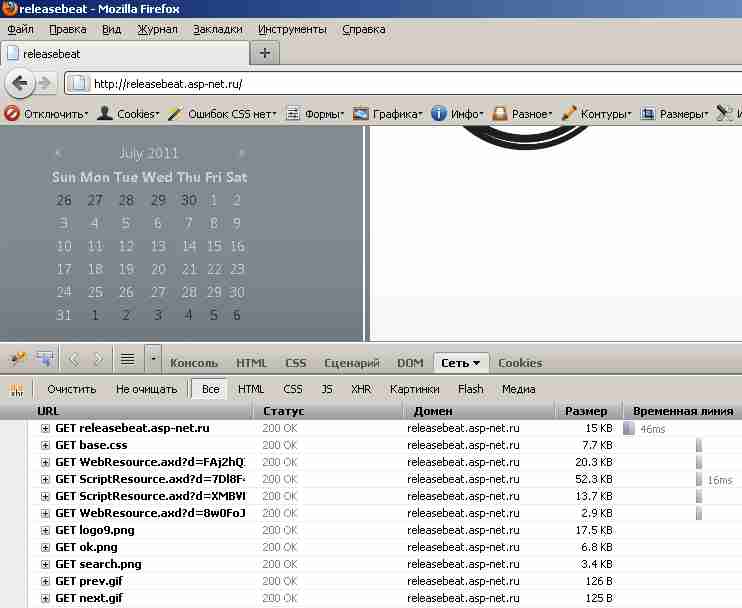This screenshot has height=608, width=742.
Task: Click Firebug forward history arrow
Action: [x=98, y=360]
